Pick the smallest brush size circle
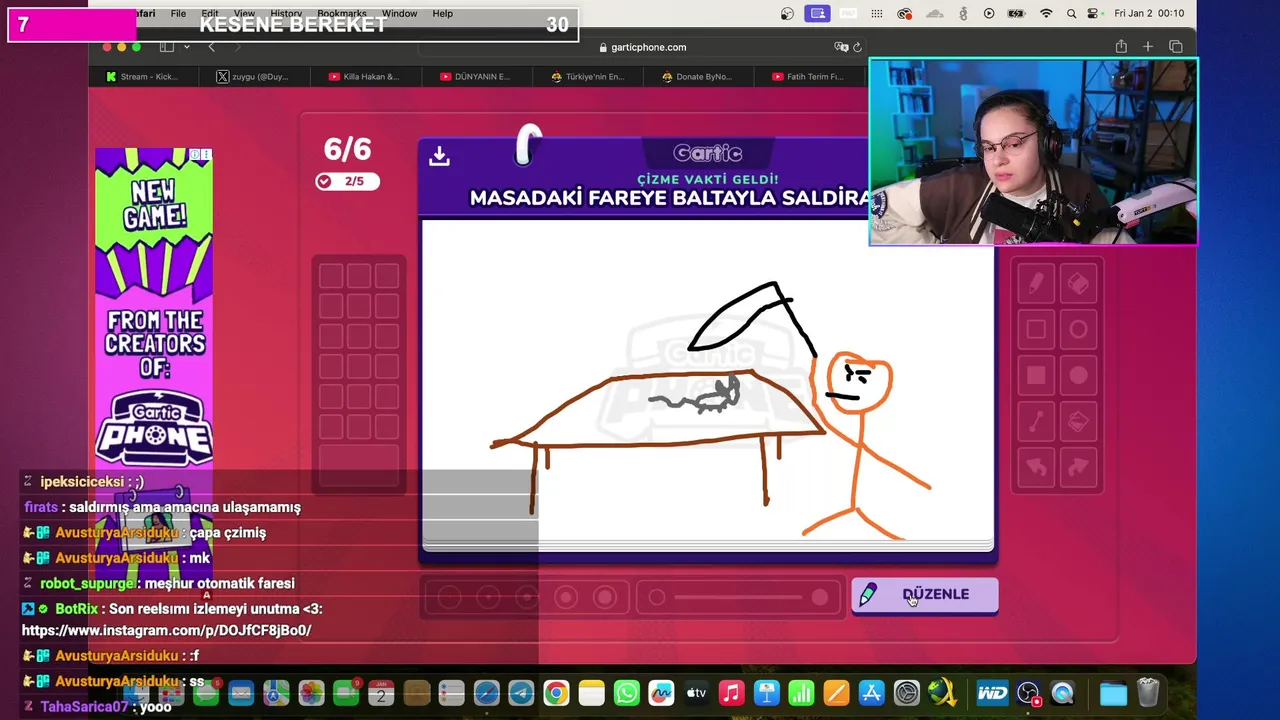The width and height of the screenshot is (1280, 720). pyautogui.click(x=449, y=597)
